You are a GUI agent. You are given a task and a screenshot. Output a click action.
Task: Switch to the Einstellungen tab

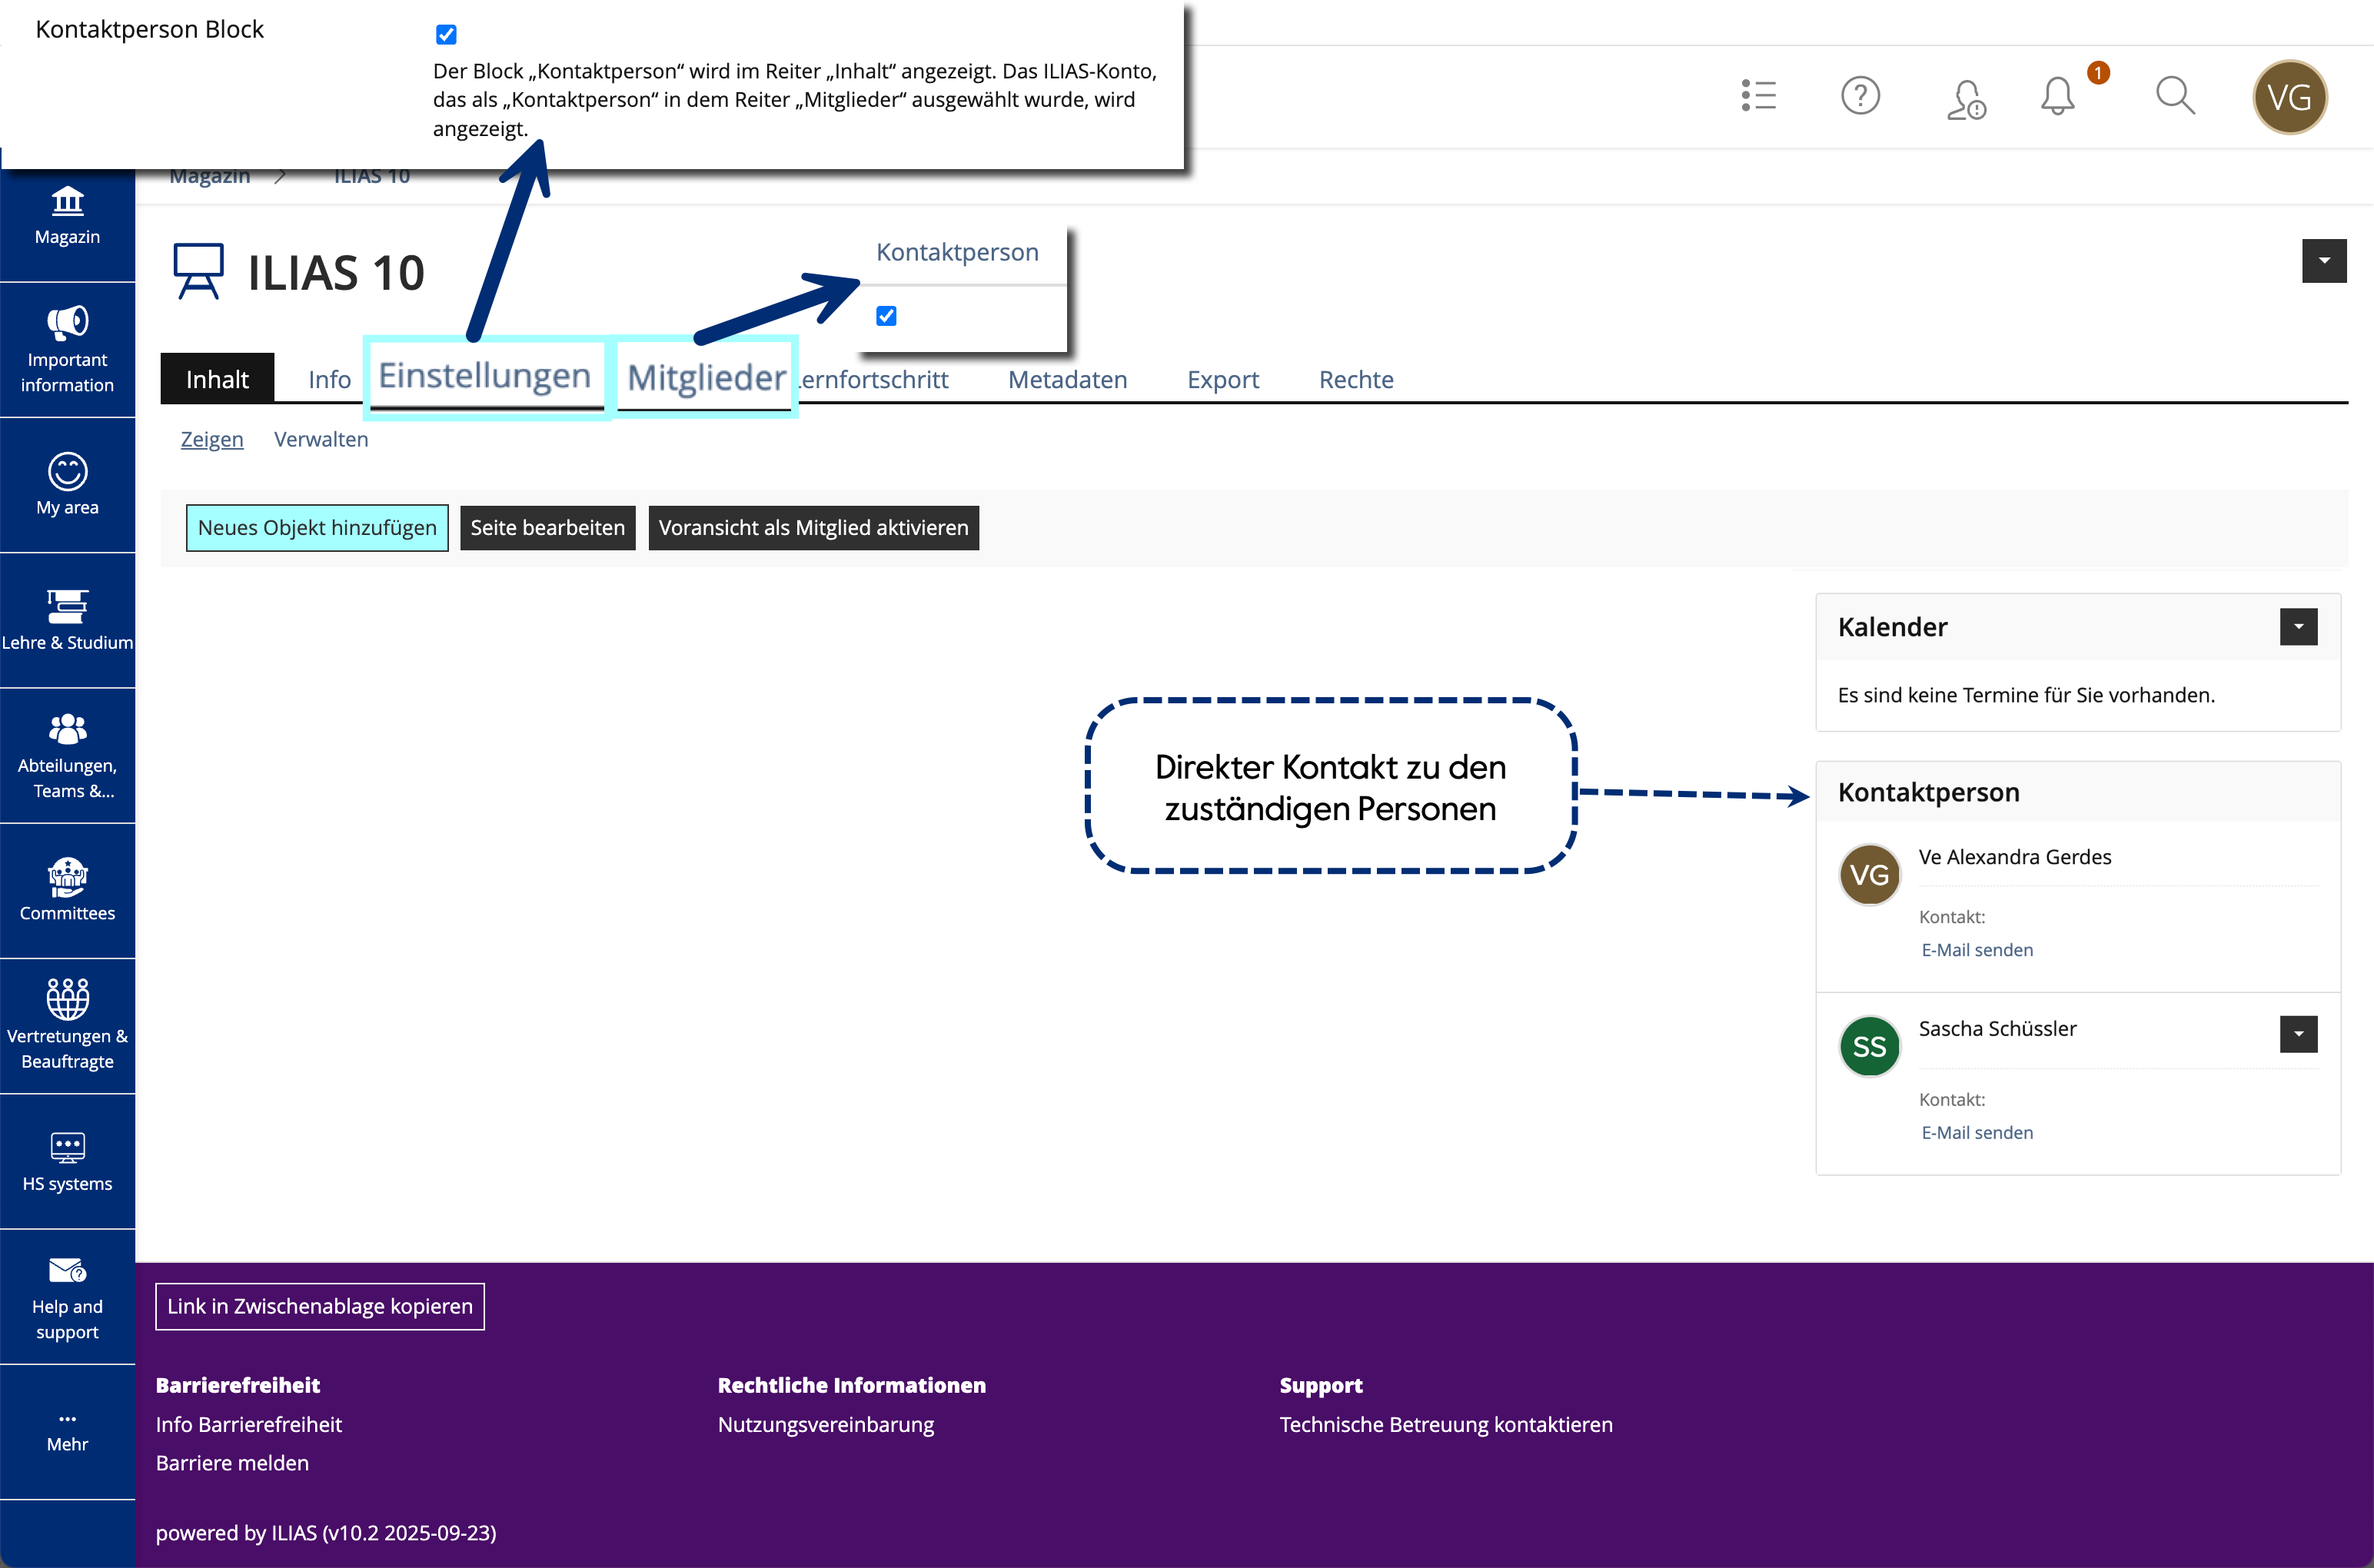[484, 376]
